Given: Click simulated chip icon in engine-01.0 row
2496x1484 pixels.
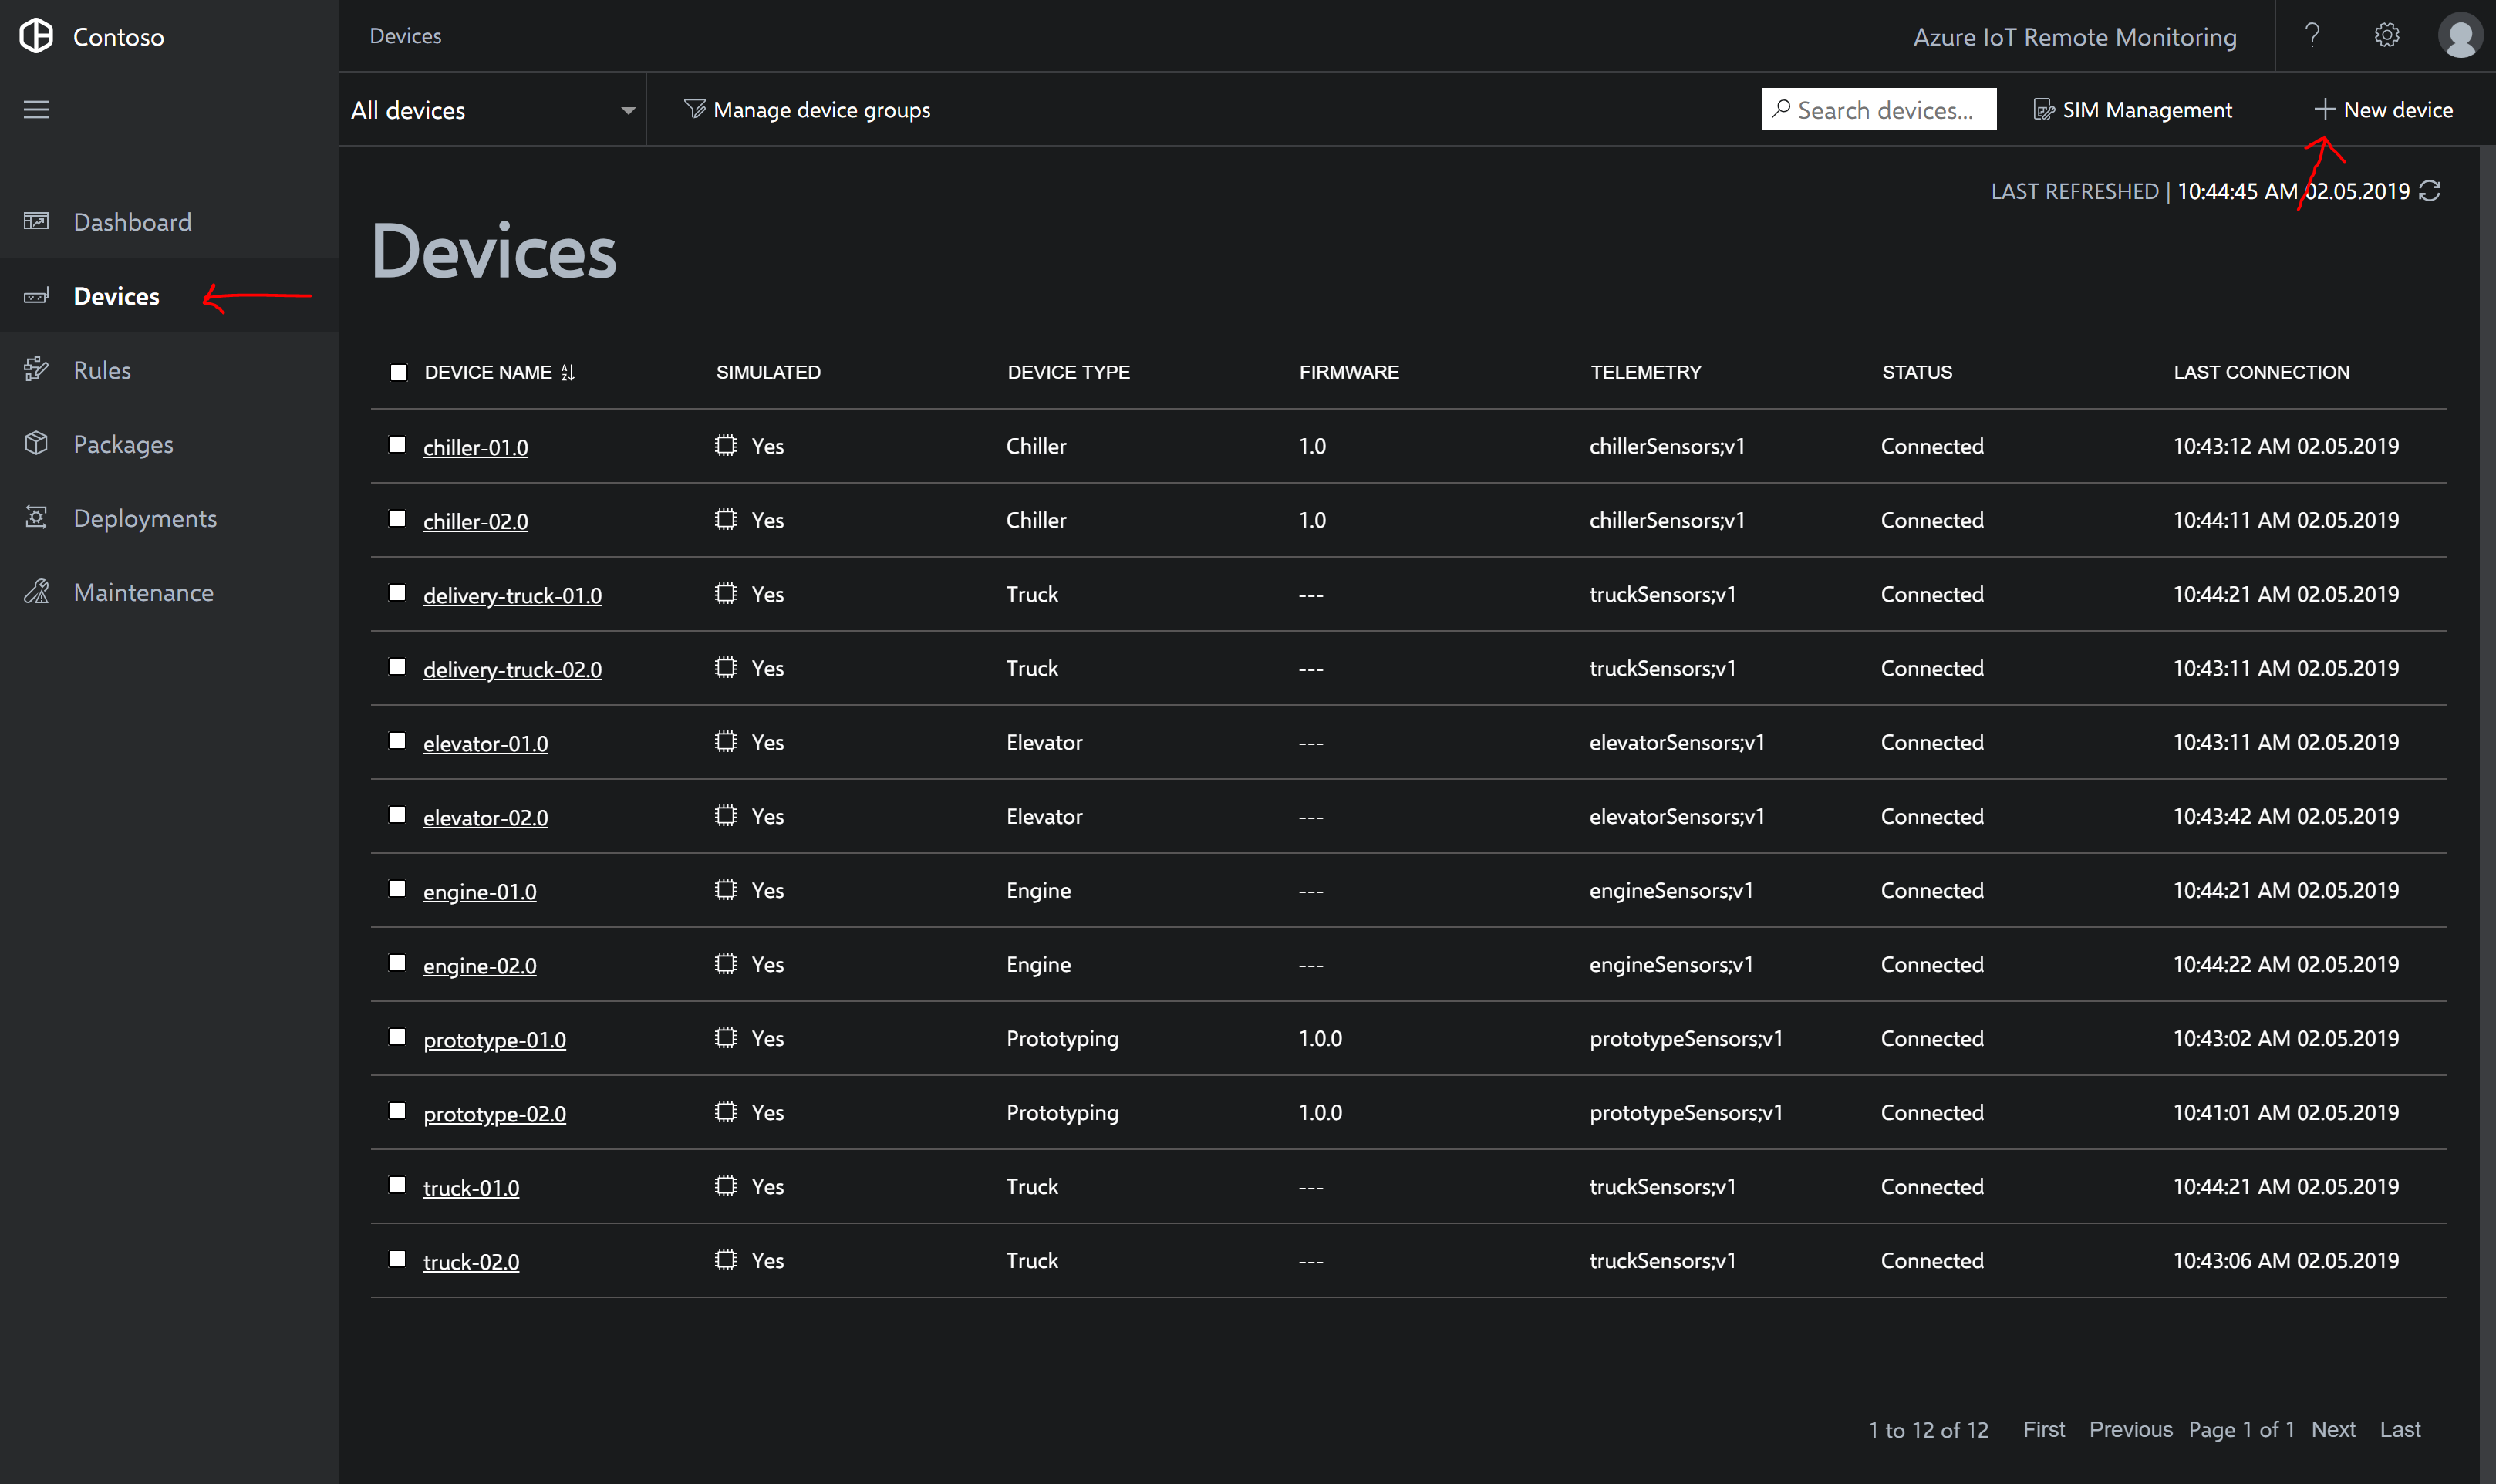Looking at the screenshot, I should [725, 889].
